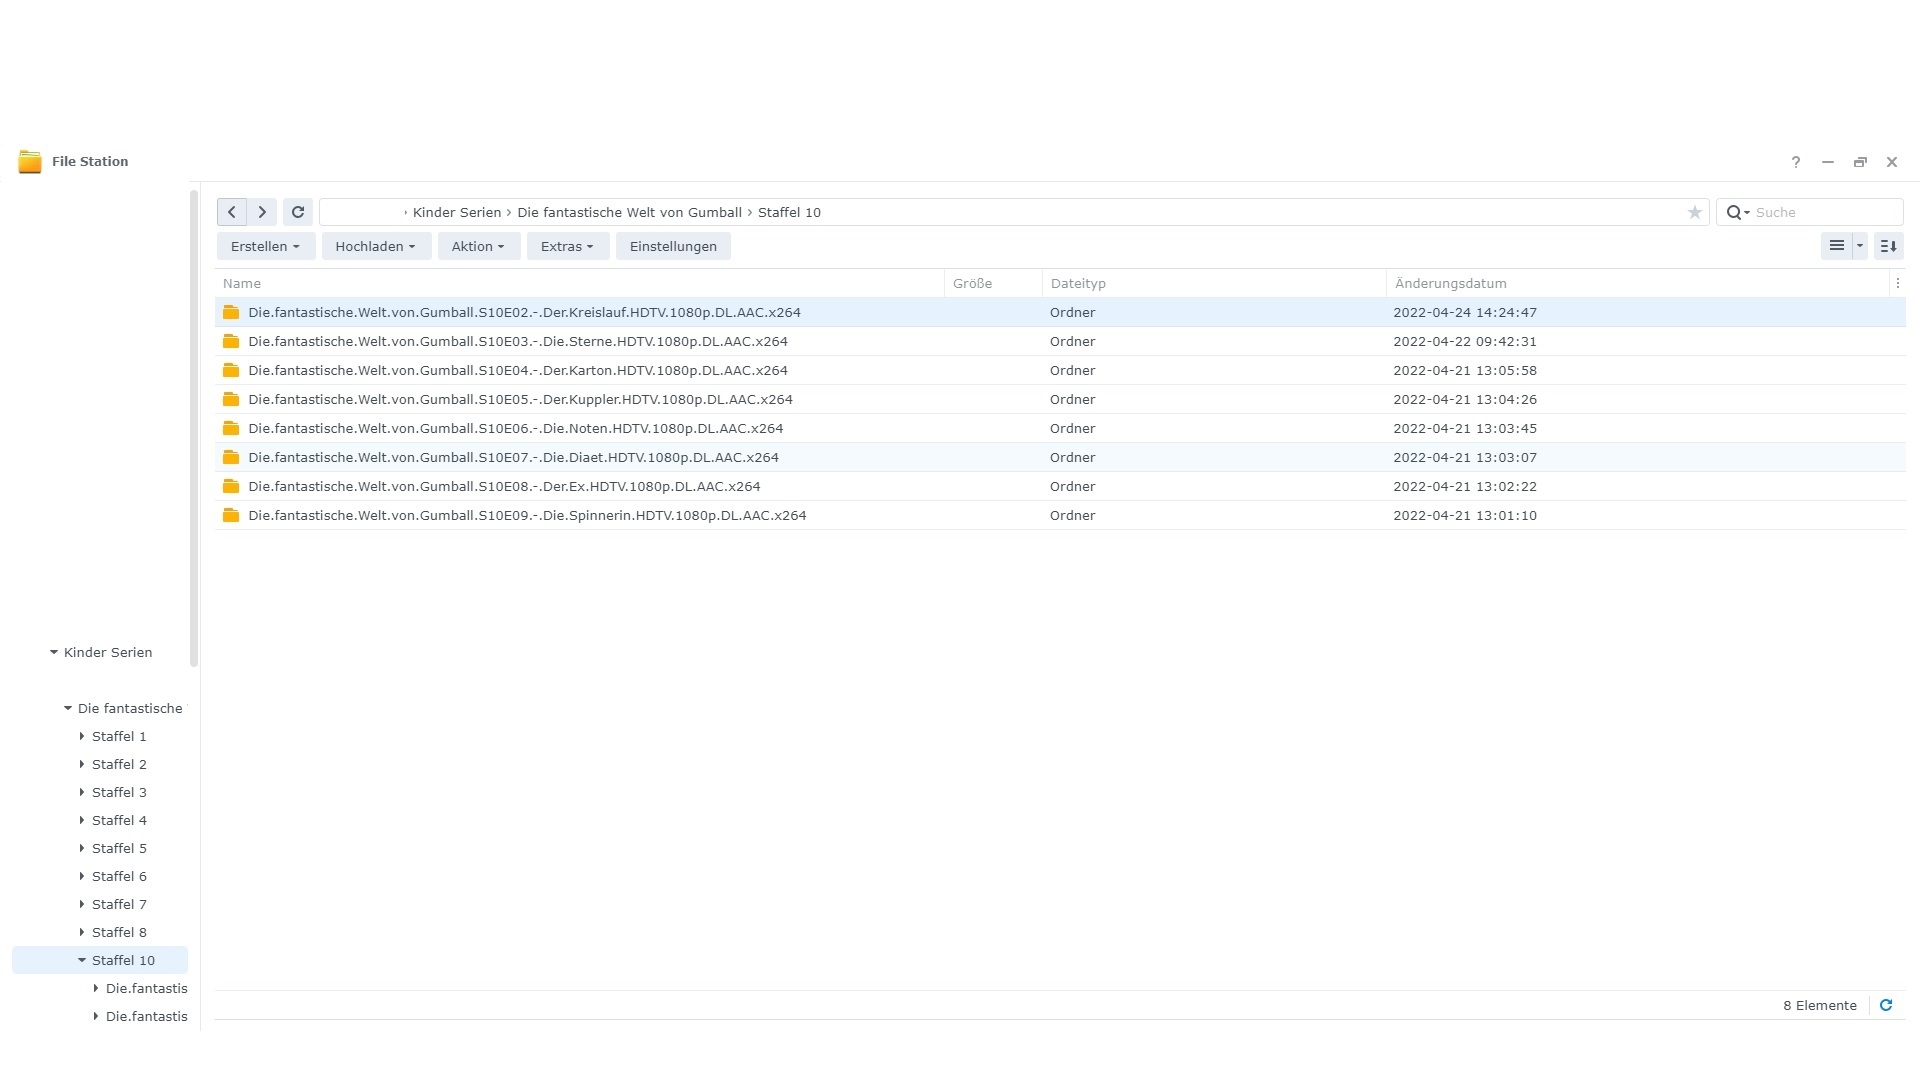Click into the Suche search field
1920x1080 pixels.
(1820, 212)
